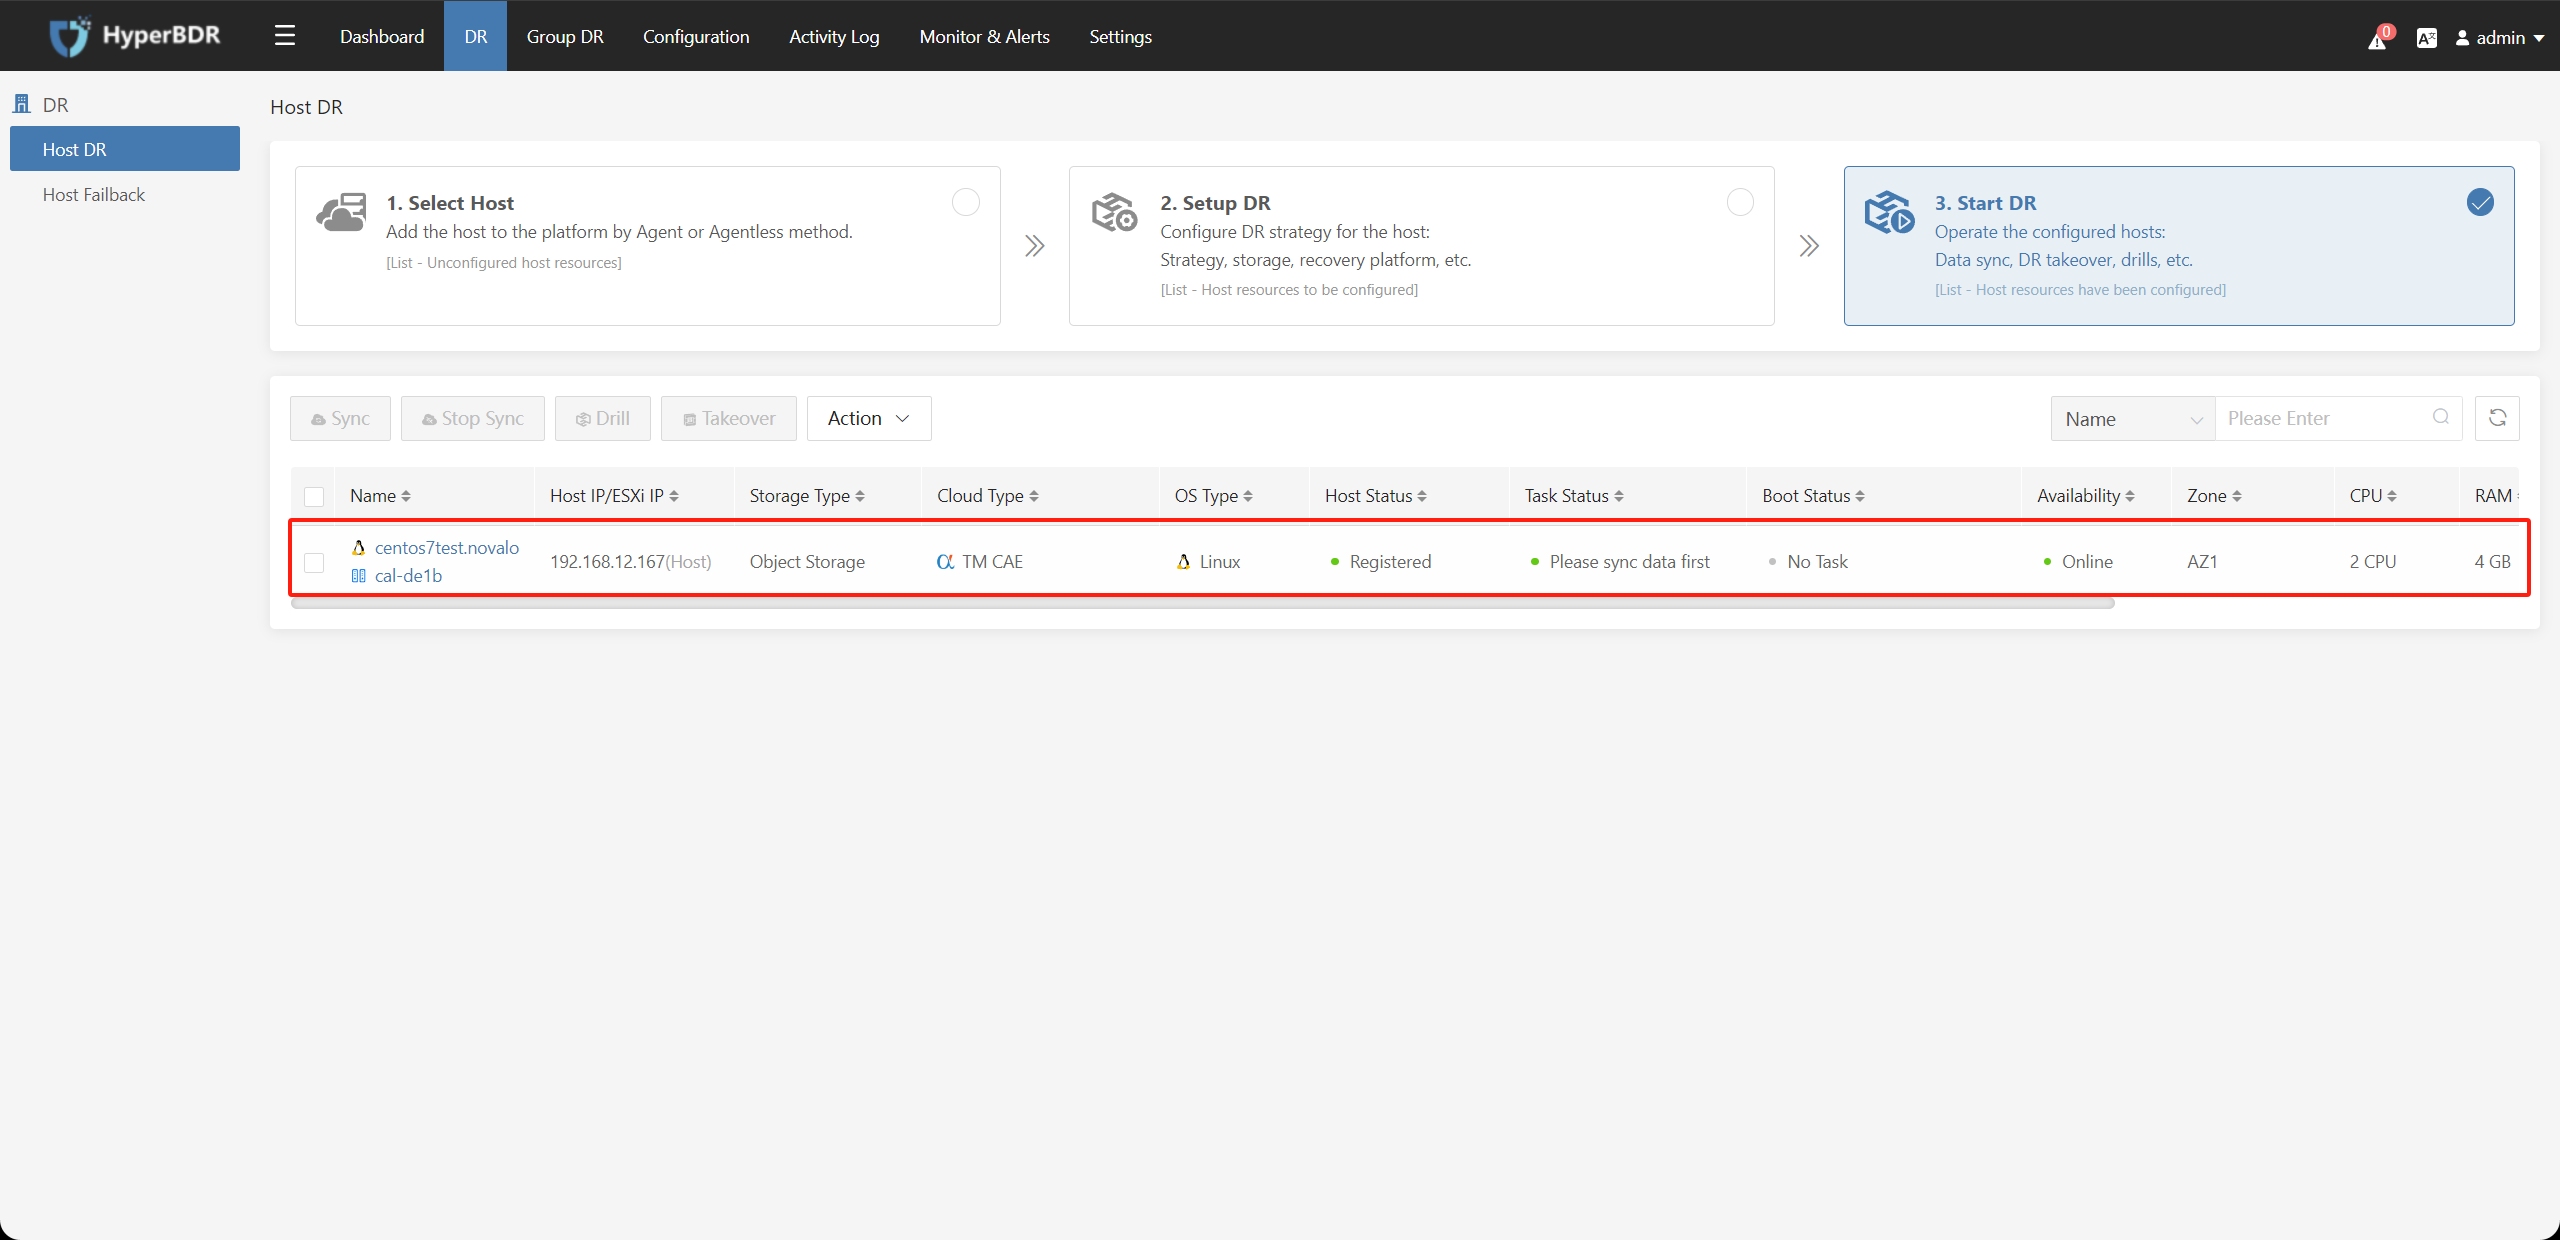Sort by CPU column
Viewport: 2560px width, 1240px height.
click(x=2392, y=496)
